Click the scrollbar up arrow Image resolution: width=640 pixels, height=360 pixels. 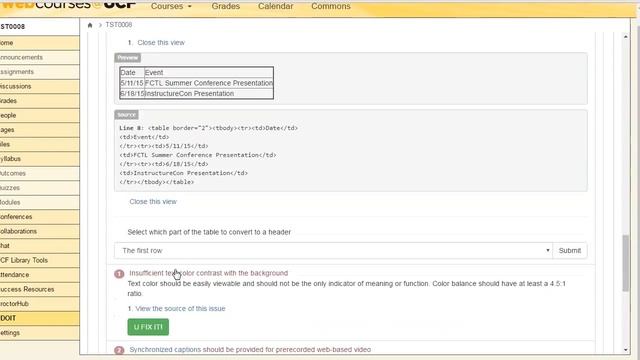click(626, 37)
